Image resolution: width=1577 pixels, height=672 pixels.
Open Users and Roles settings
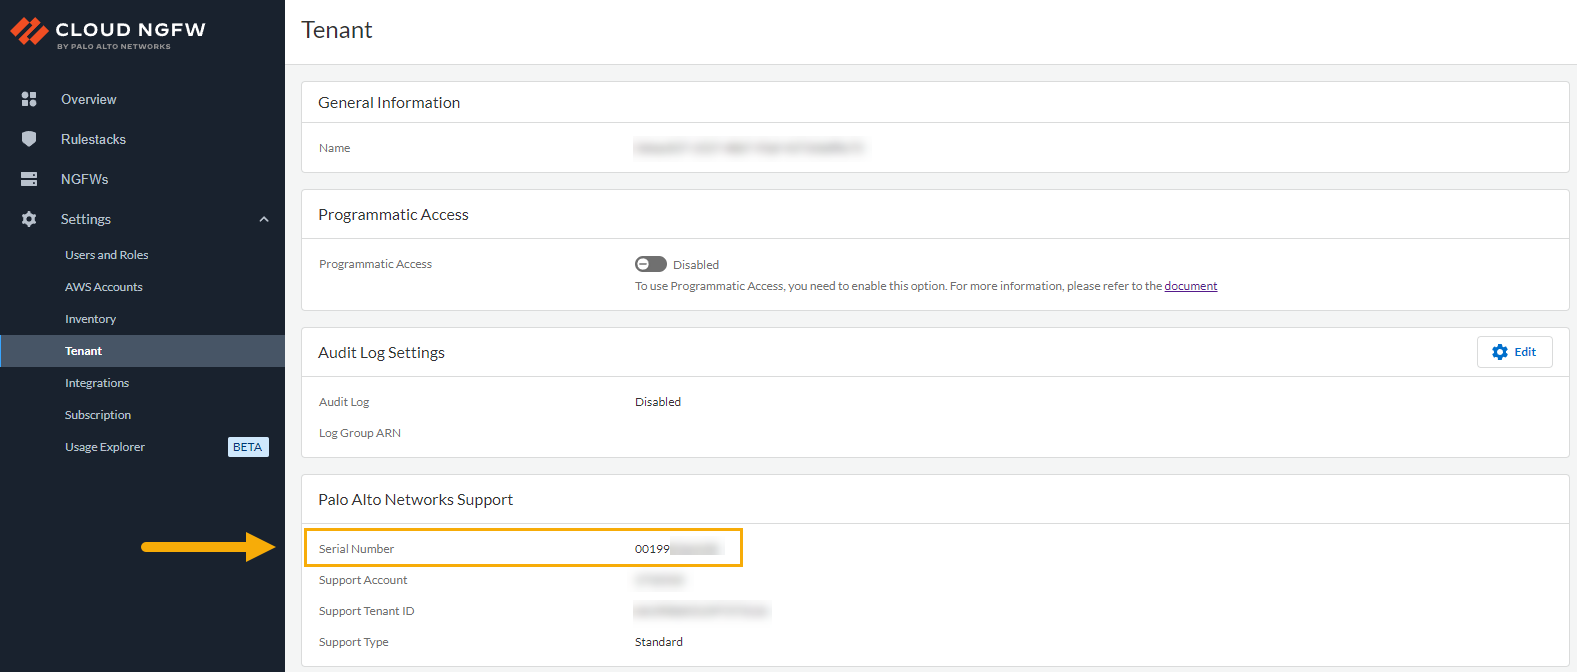pyautogui.click(x=106, y=255)
